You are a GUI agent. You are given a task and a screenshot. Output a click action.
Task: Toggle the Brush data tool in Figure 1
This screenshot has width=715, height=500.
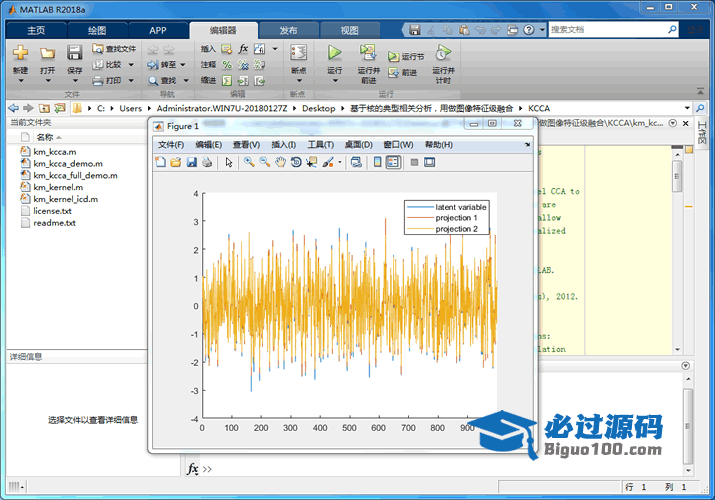[x=328, y=162]
